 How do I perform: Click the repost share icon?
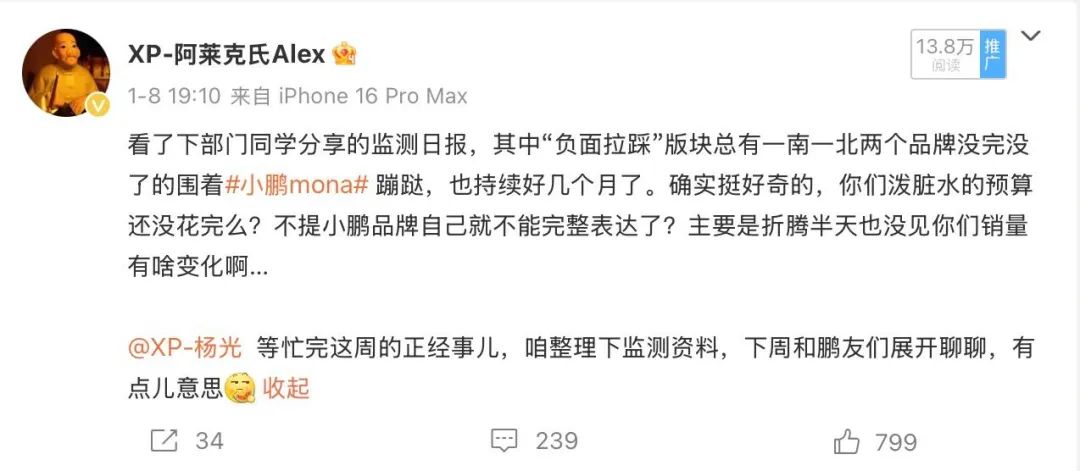tap(164, 441)
